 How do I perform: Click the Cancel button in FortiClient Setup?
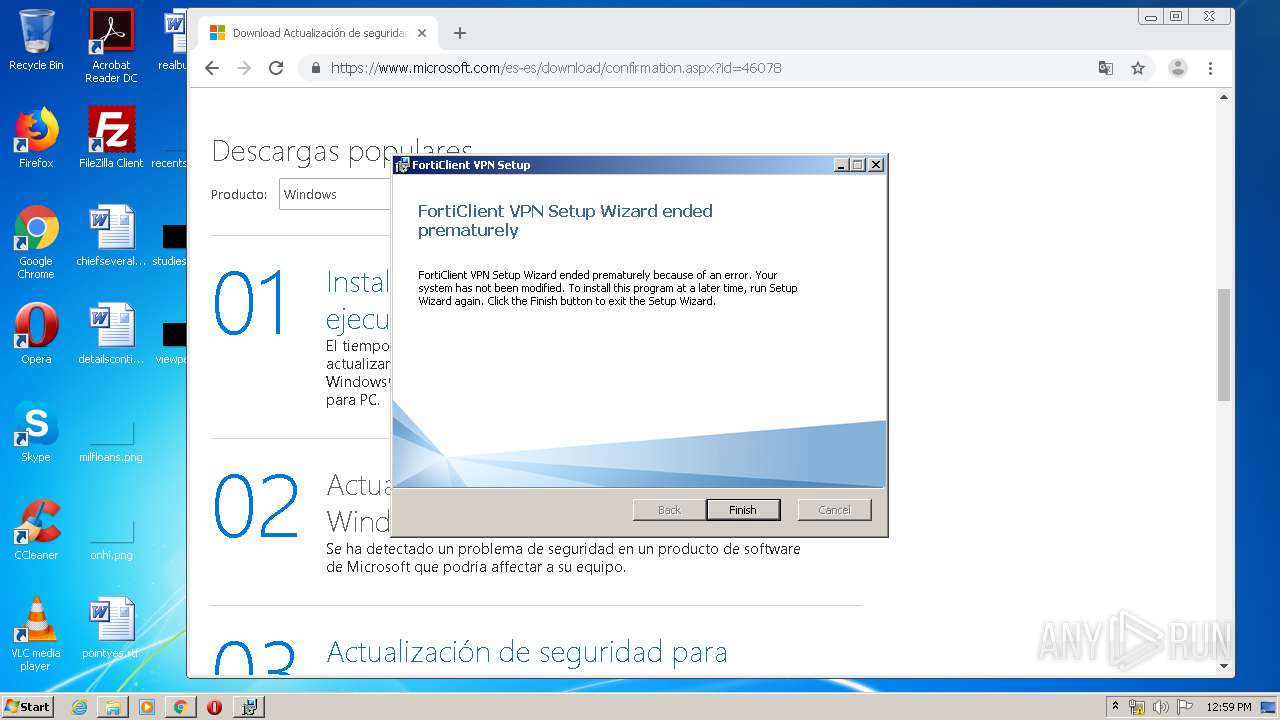834,510
